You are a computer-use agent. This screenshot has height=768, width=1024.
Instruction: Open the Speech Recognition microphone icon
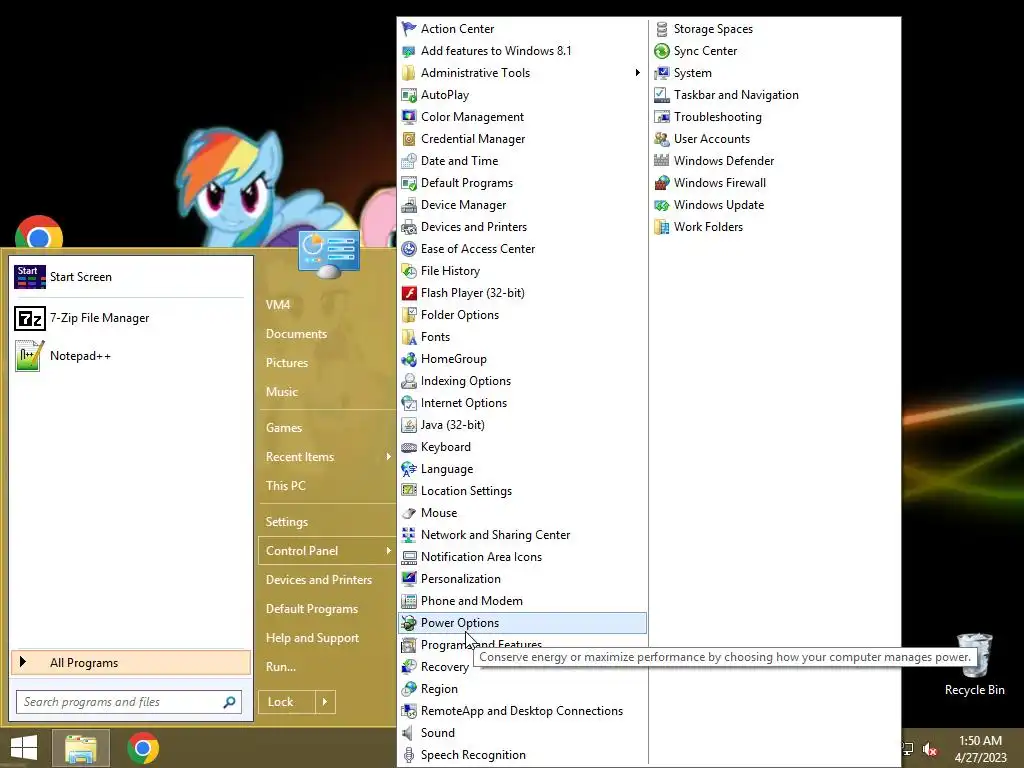point(409,755)
